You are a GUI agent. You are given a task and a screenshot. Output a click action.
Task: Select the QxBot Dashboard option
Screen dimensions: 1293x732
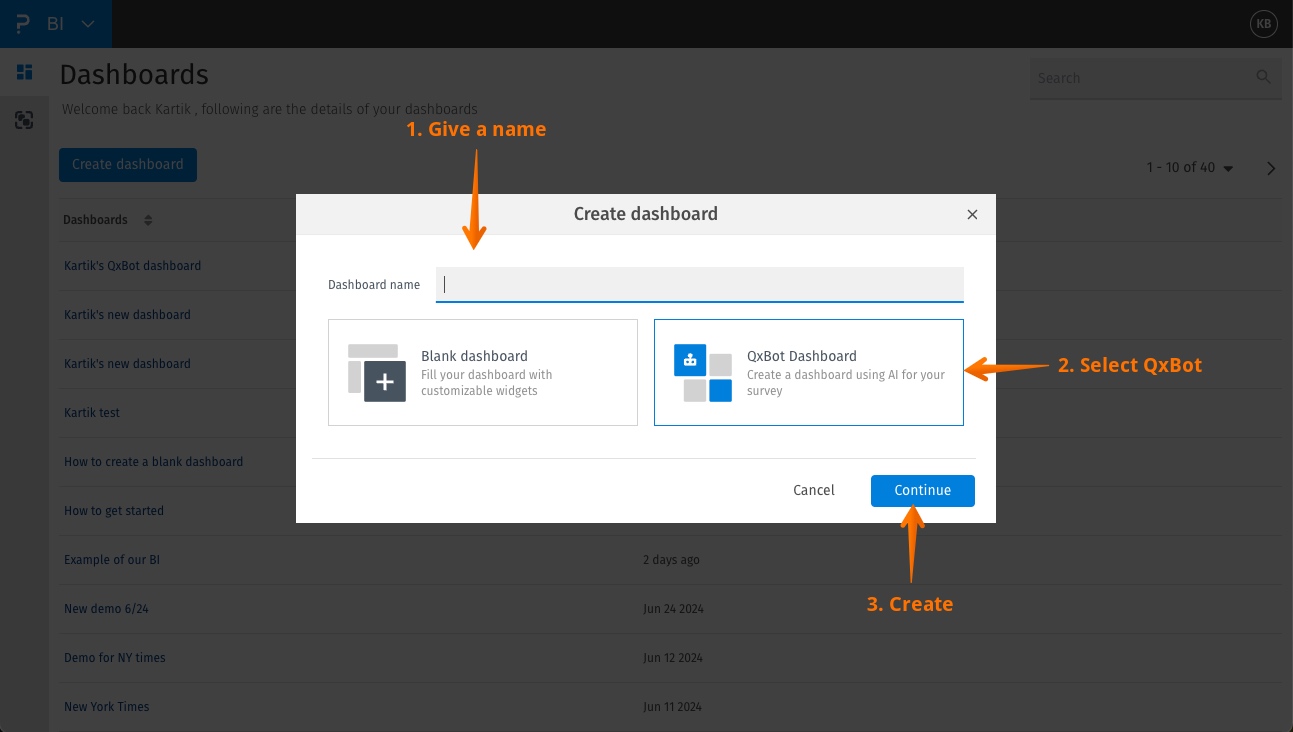click(x=808, y=372)
